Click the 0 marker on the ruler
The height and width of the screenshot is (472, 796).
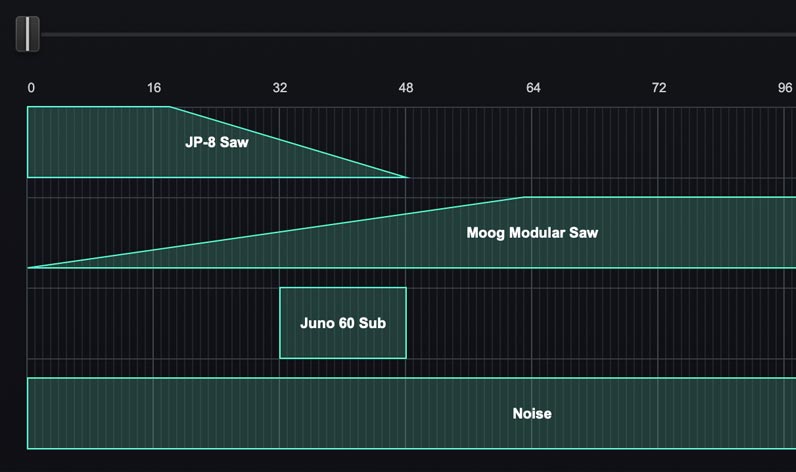(31, 88)
